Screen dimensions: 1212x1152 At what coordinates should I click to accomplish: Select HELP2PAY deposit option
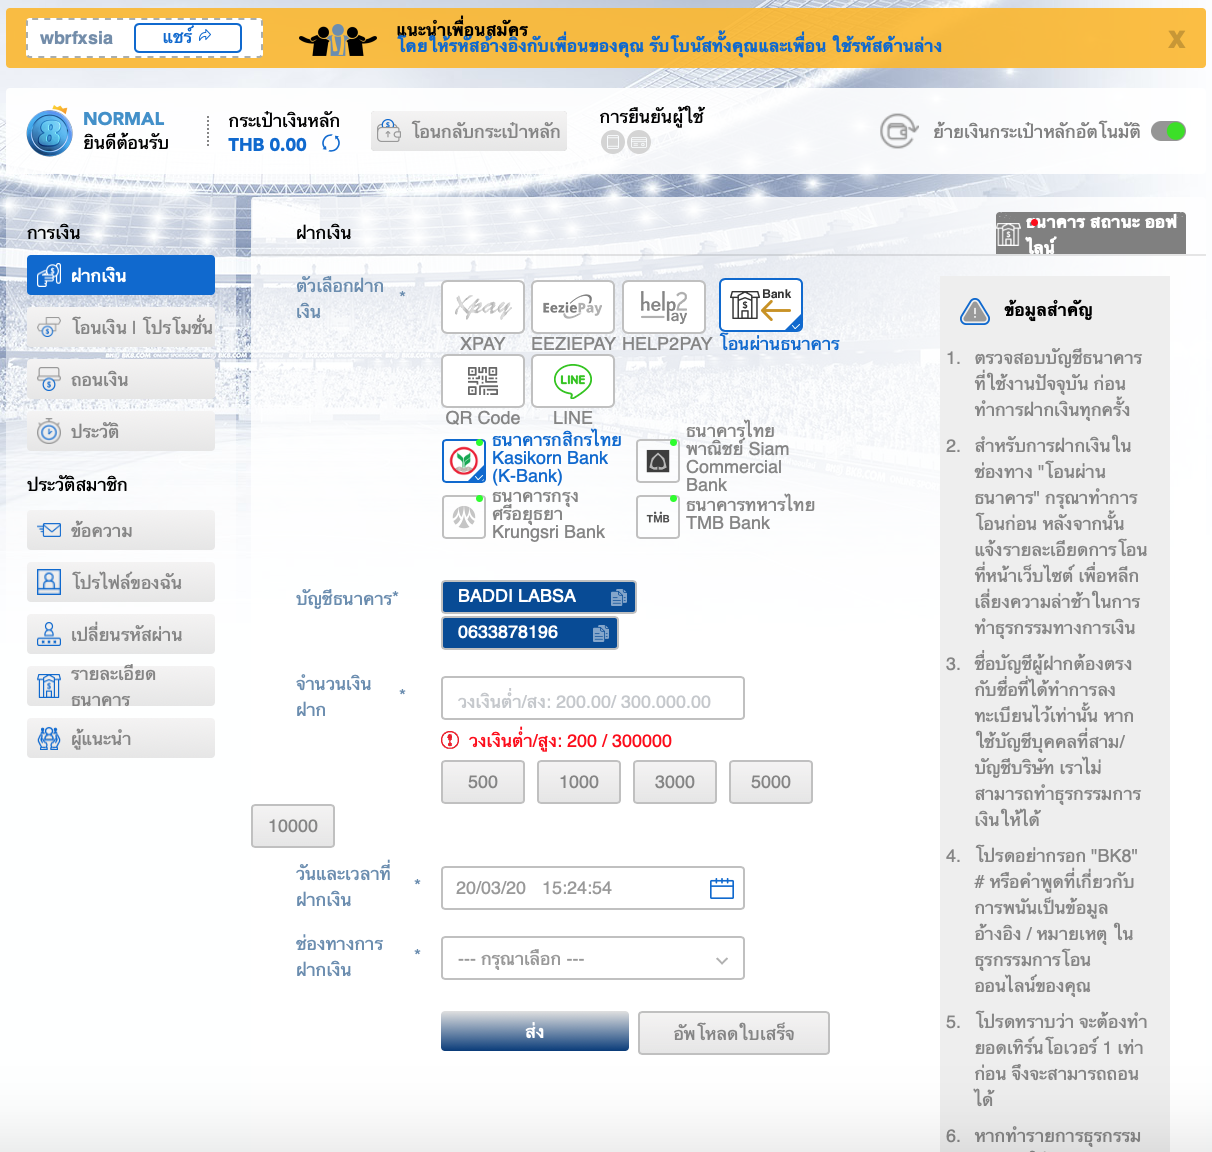[664, 306]
